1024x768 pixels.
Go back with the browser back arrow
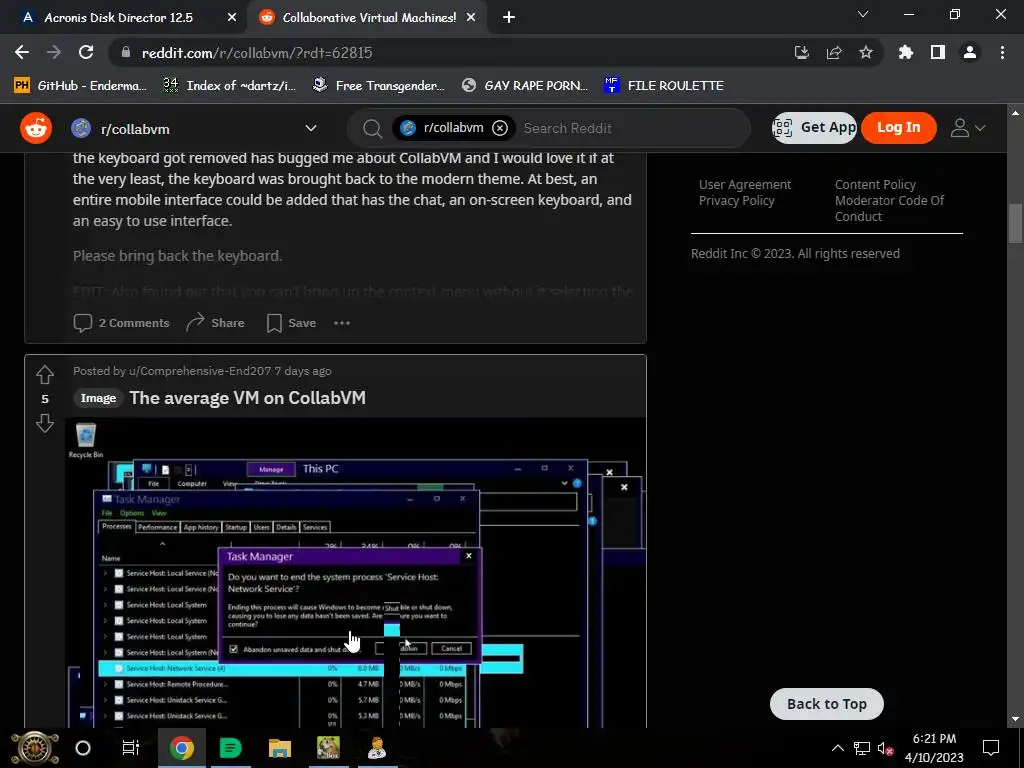pyautogui.click(x=22, y=52)
